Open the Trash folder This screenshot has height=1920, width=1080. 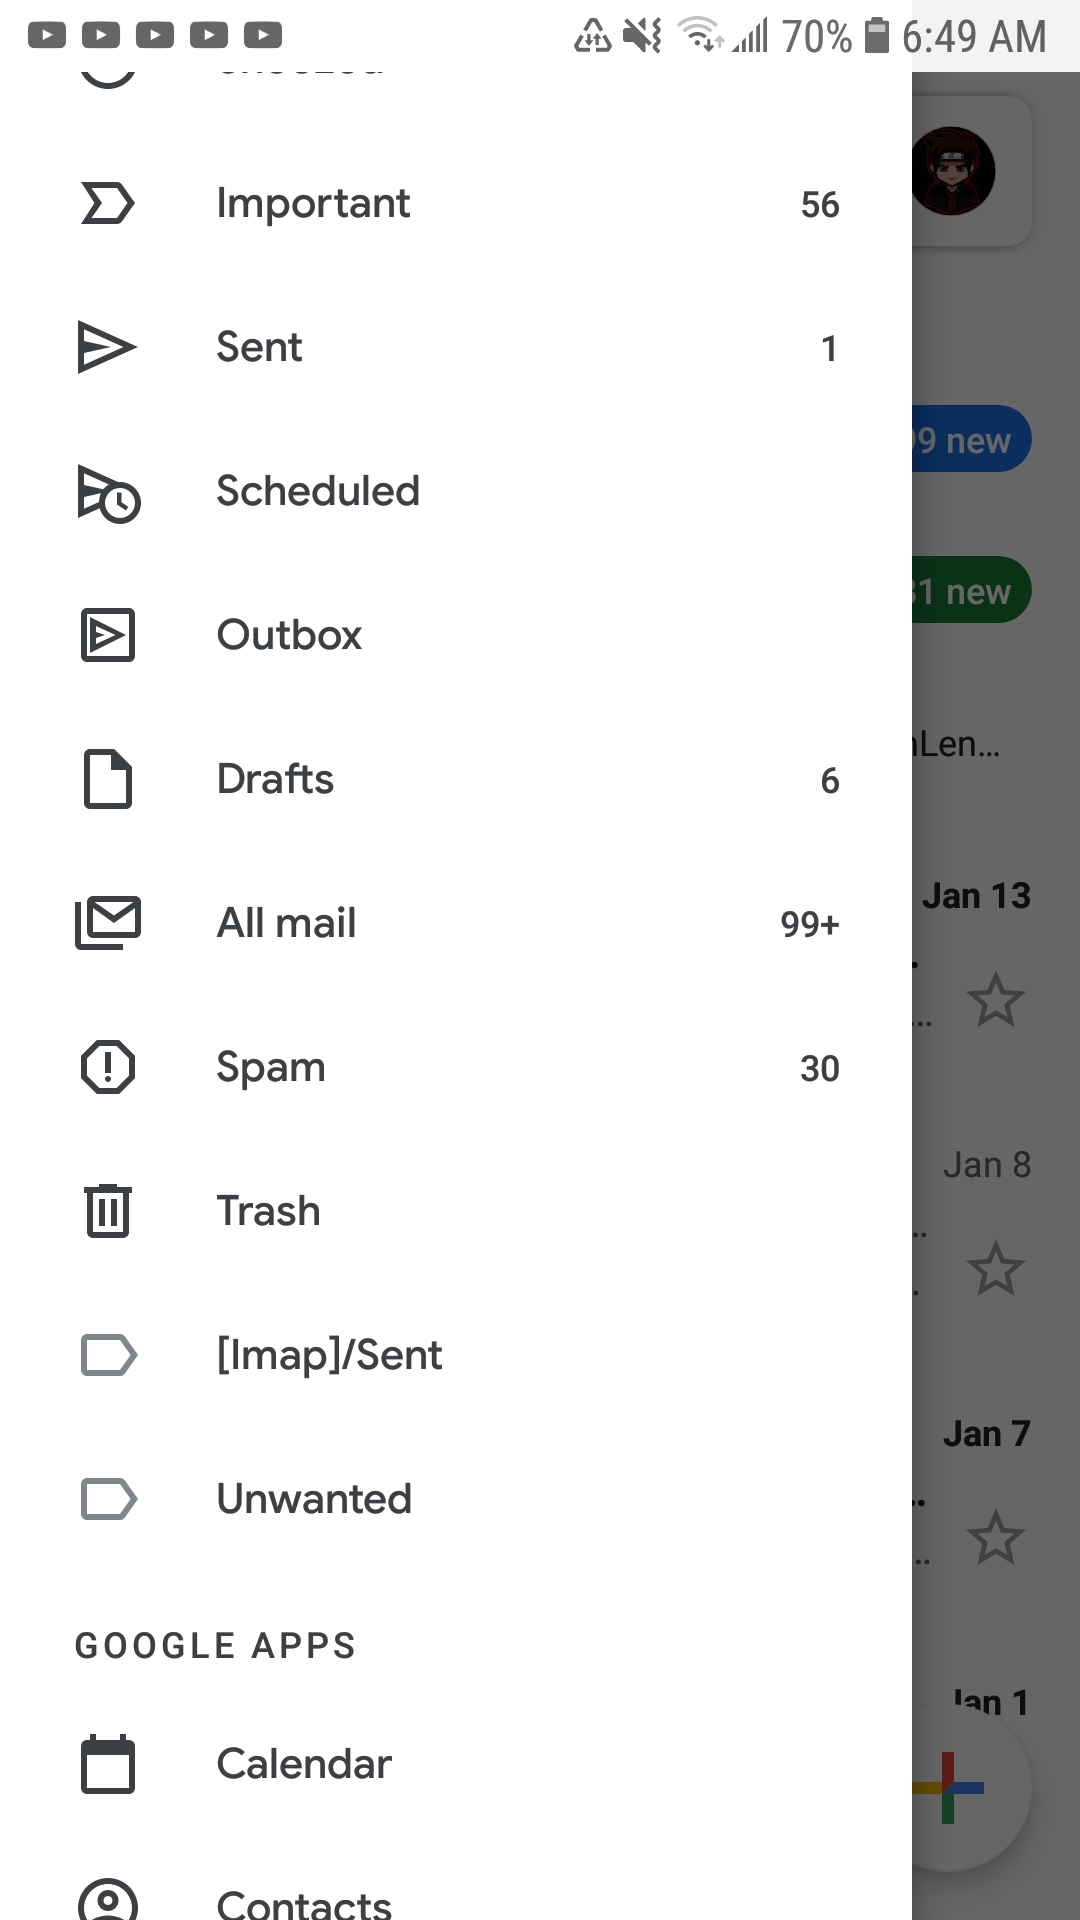(x=456, y=1212)
